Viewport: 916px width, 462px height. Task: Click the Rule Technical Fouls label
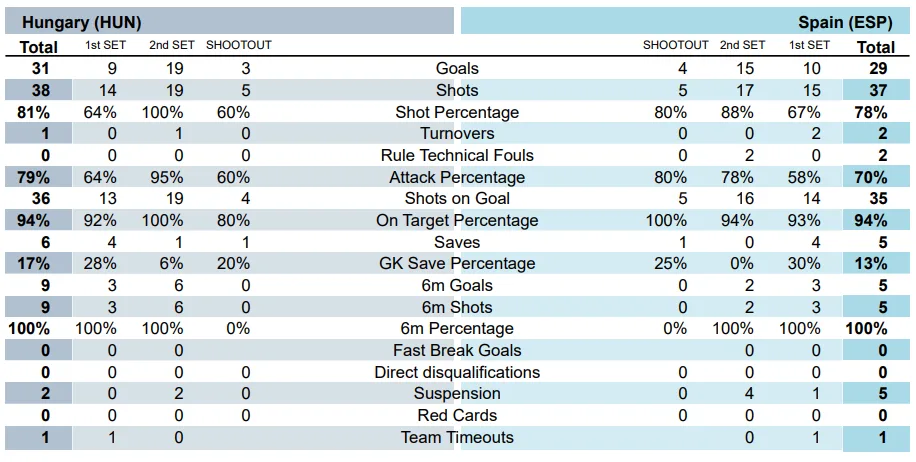(x=457, y=155)
